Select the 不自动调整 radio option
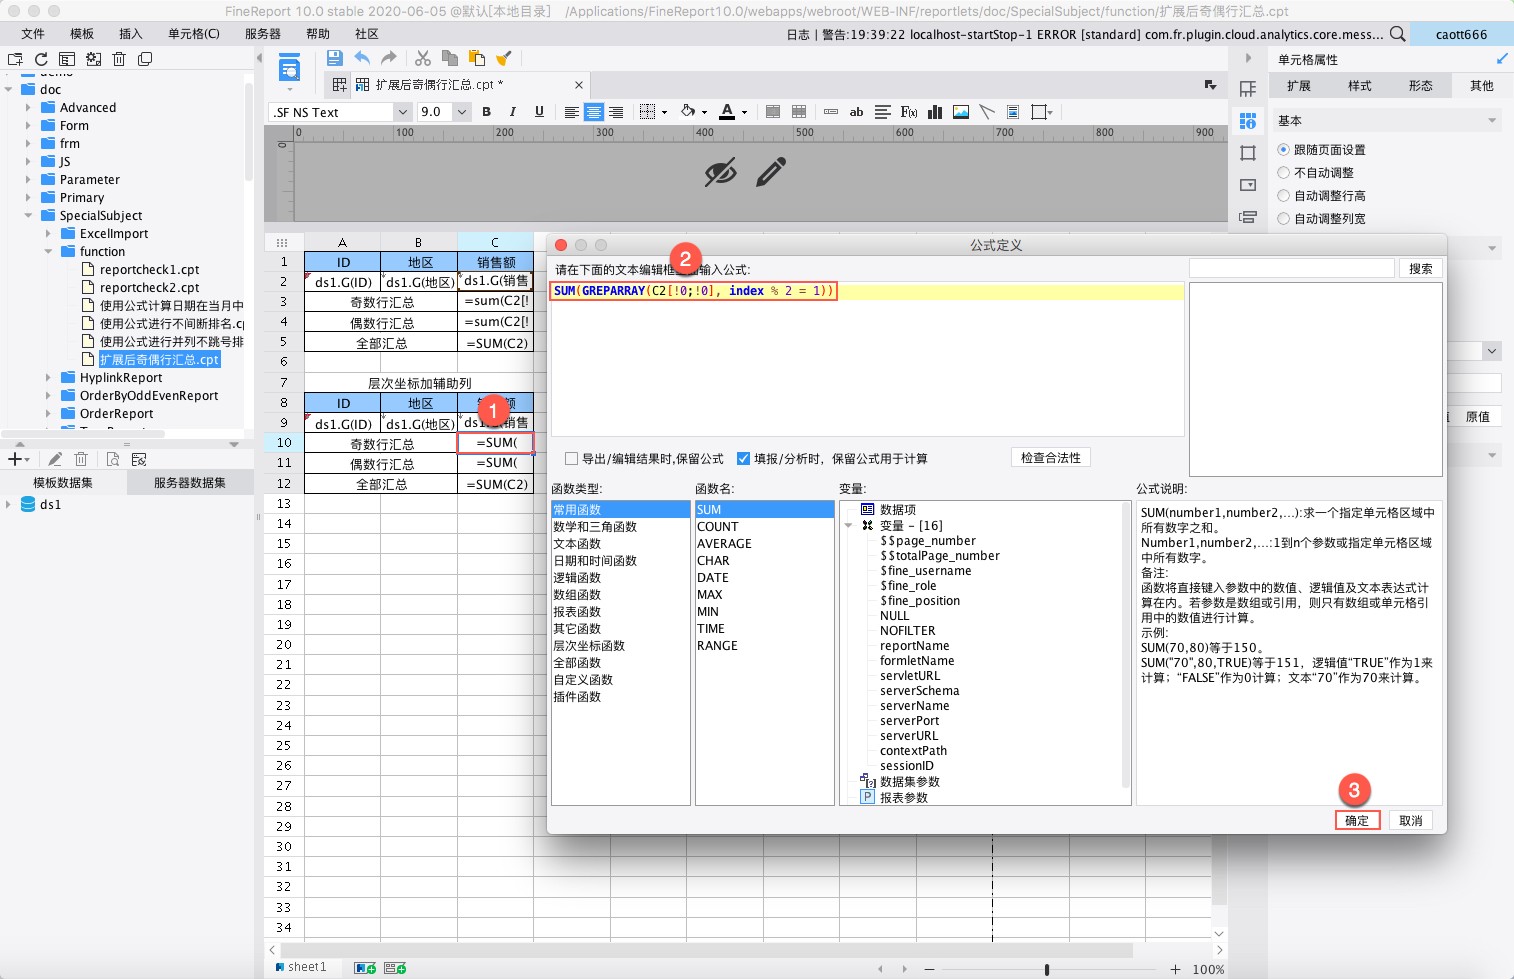1514x979 pixels. 1284,172
